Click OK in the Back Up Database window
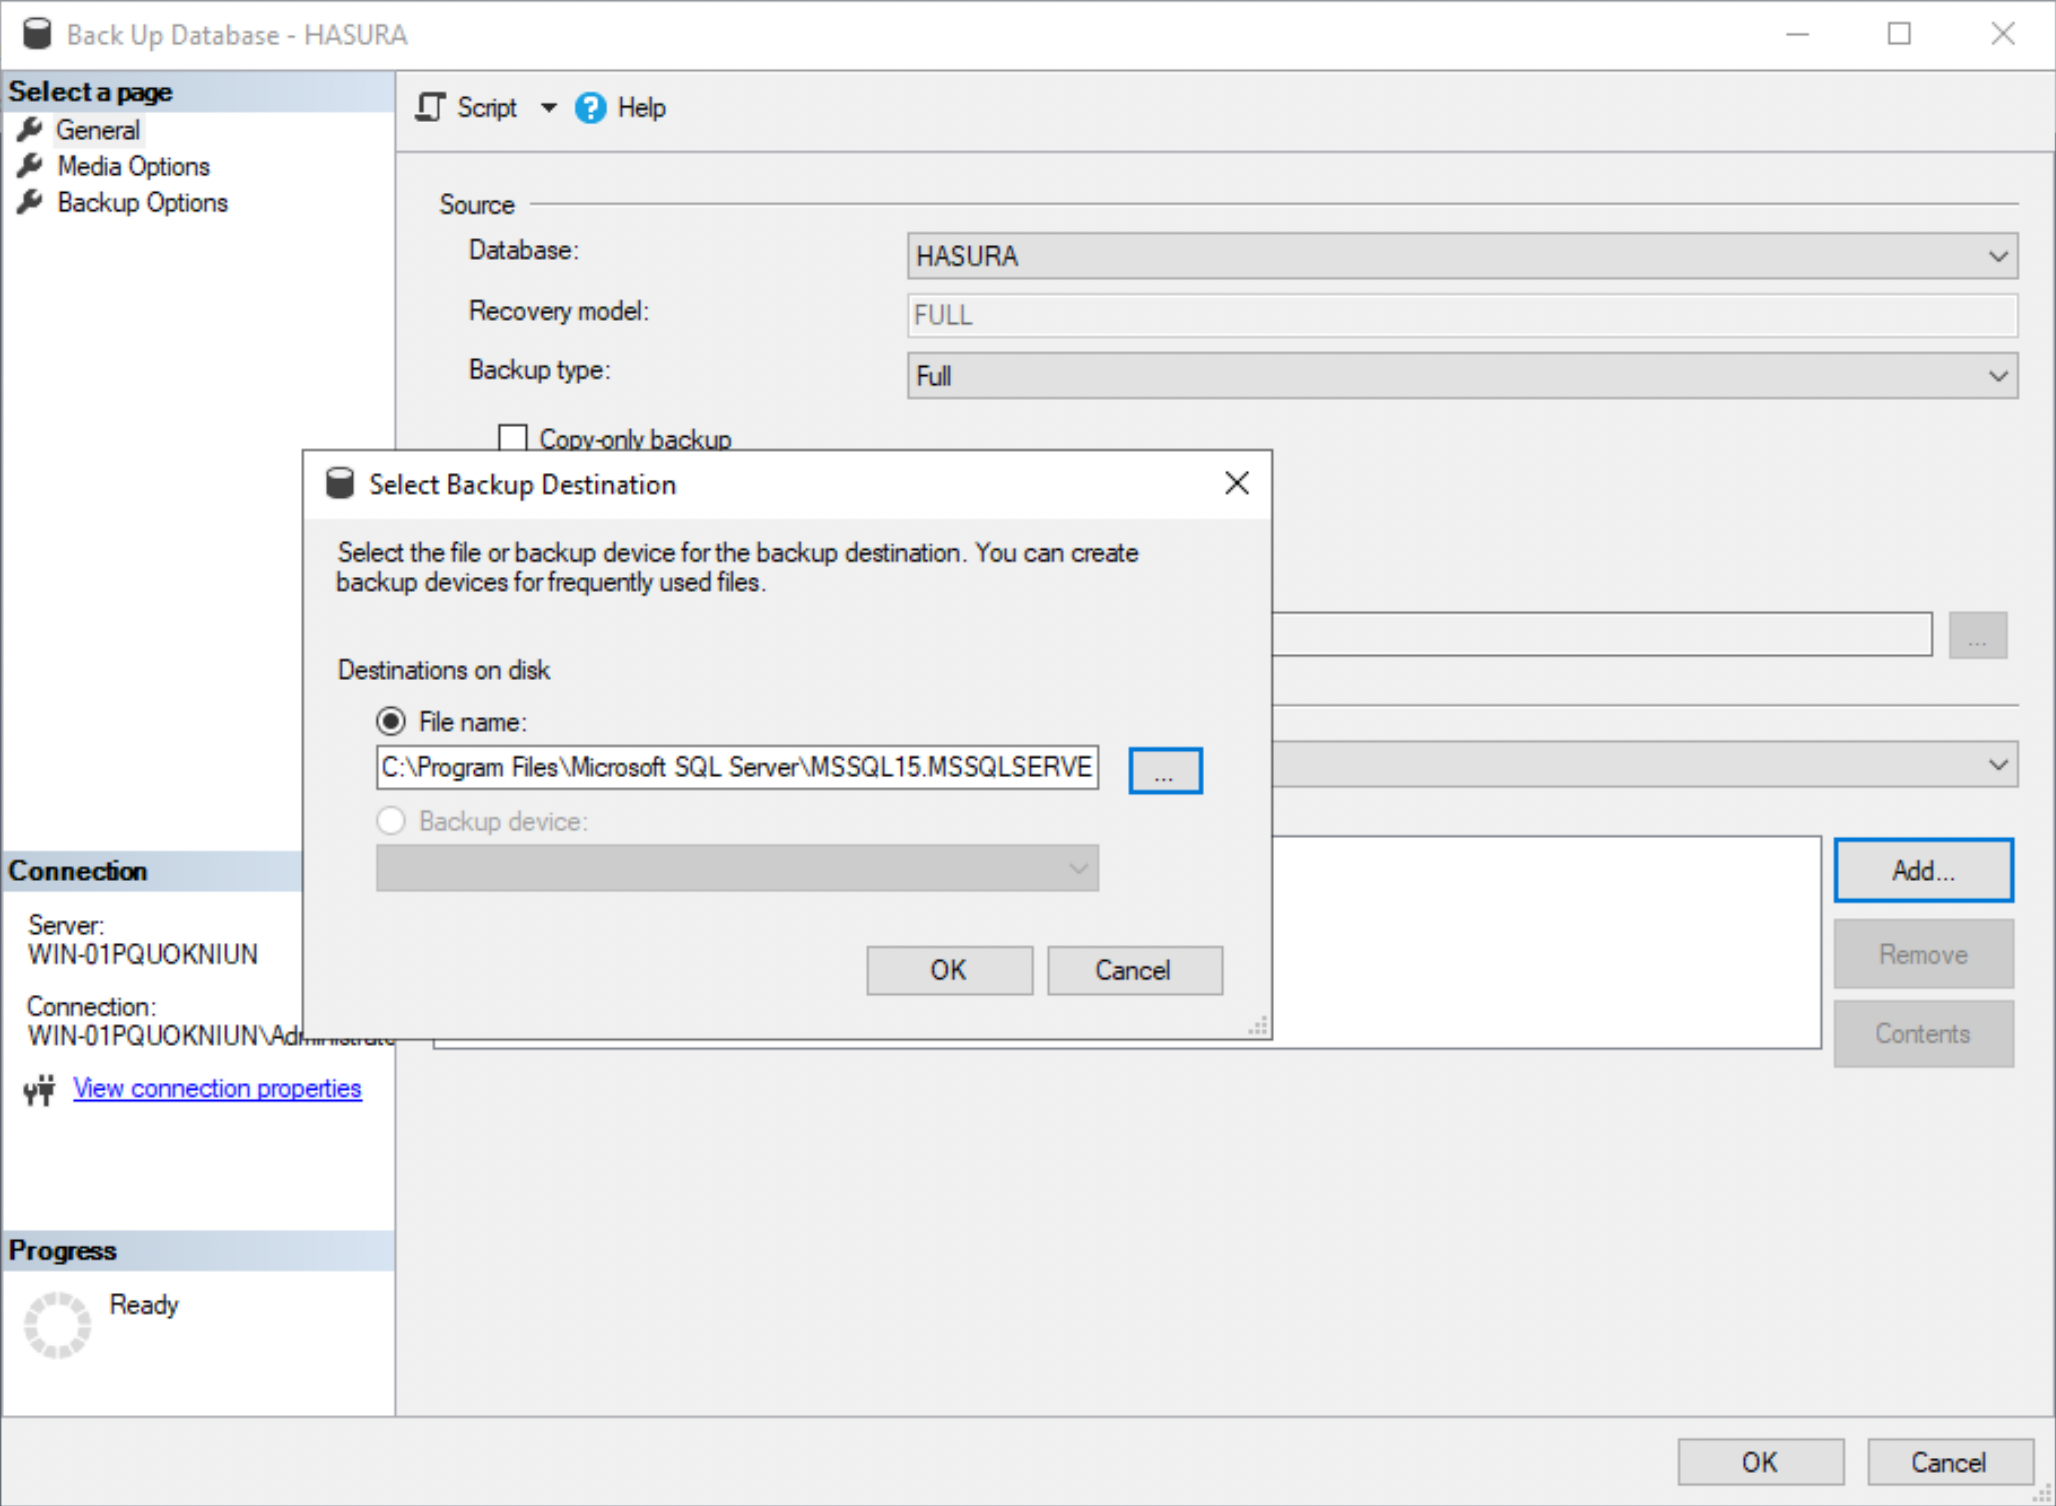 pos(1760,1463)
